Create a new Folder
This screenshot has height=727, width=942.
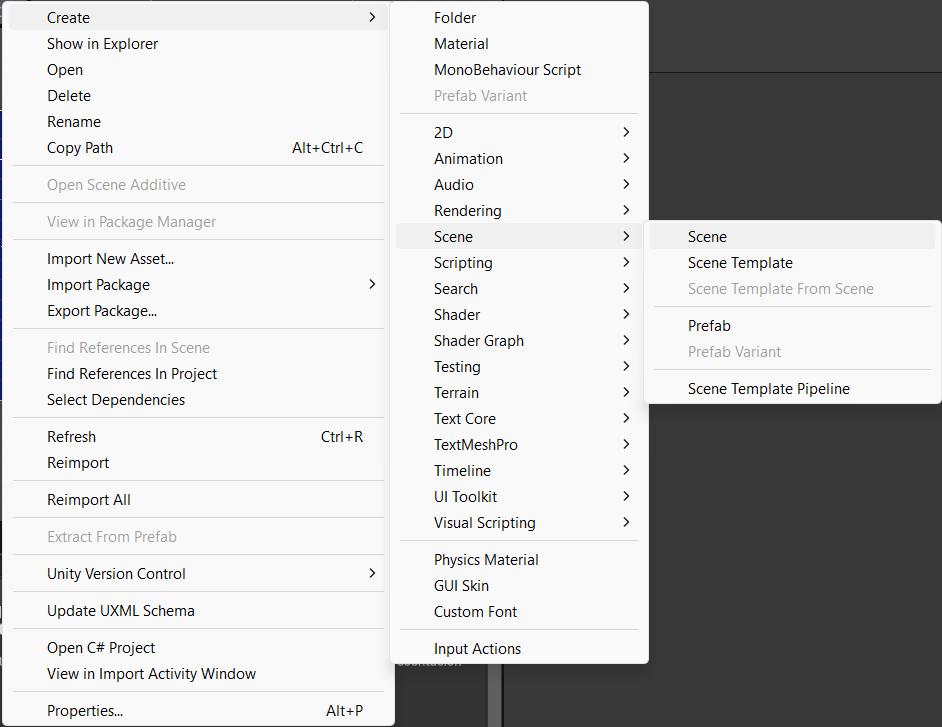pos(519,18)
